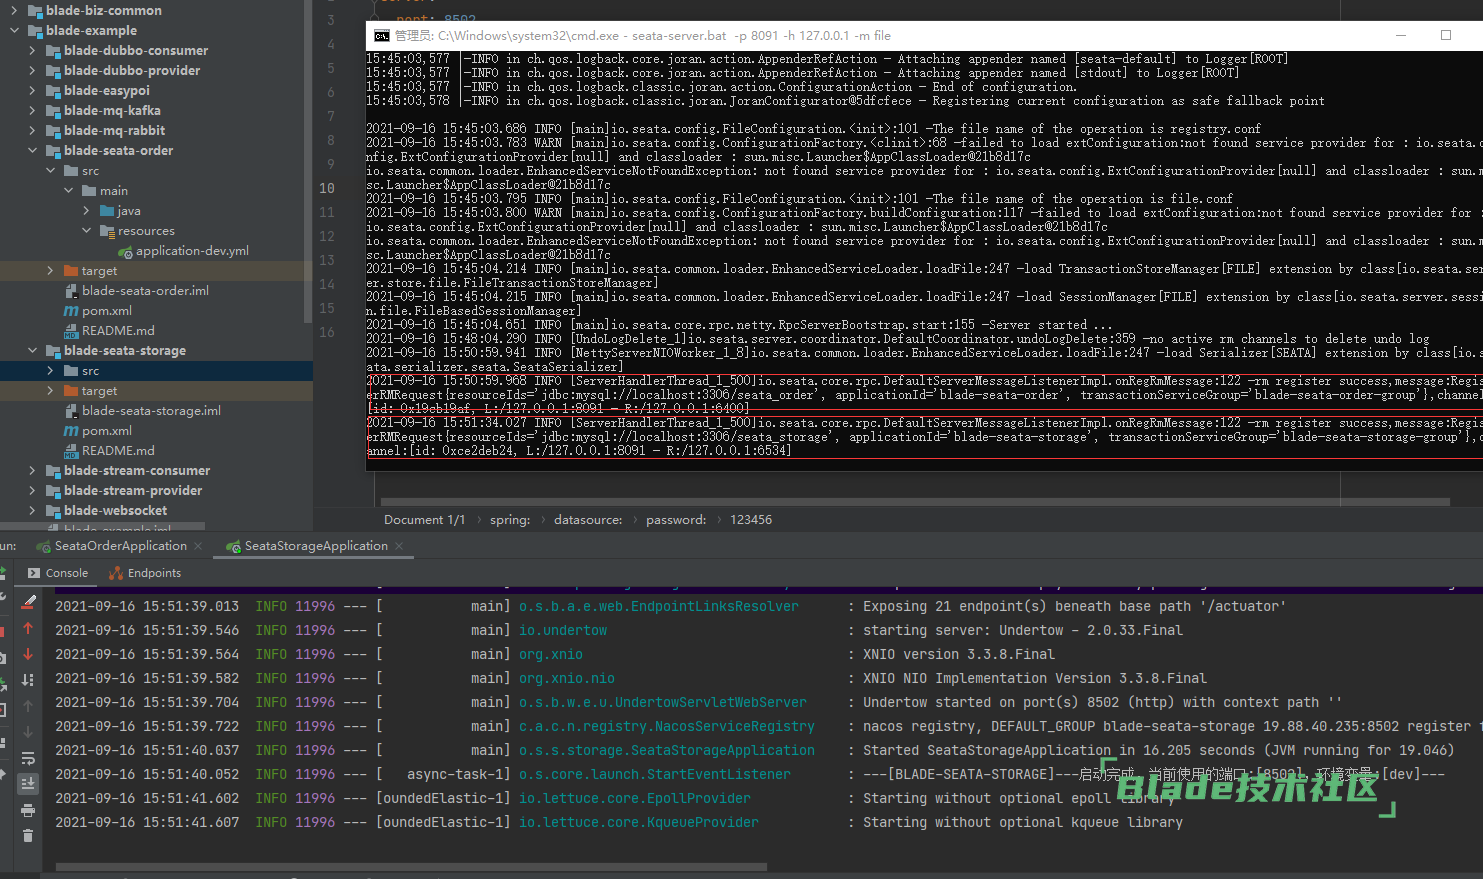The image size is (1483, 879).
Task: Click the application-dev.yml Spring file icon
Action: point(125,251)
